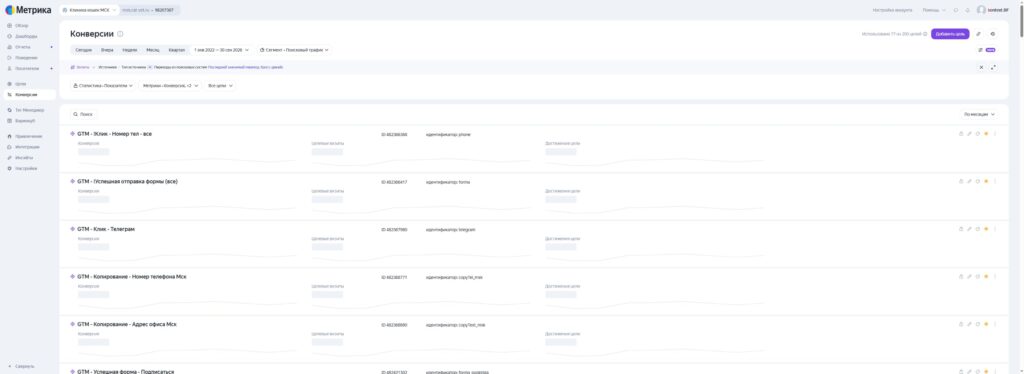Open Интеграции in the sidebar
Viewport: 1024px width, 374px height.
27,147
